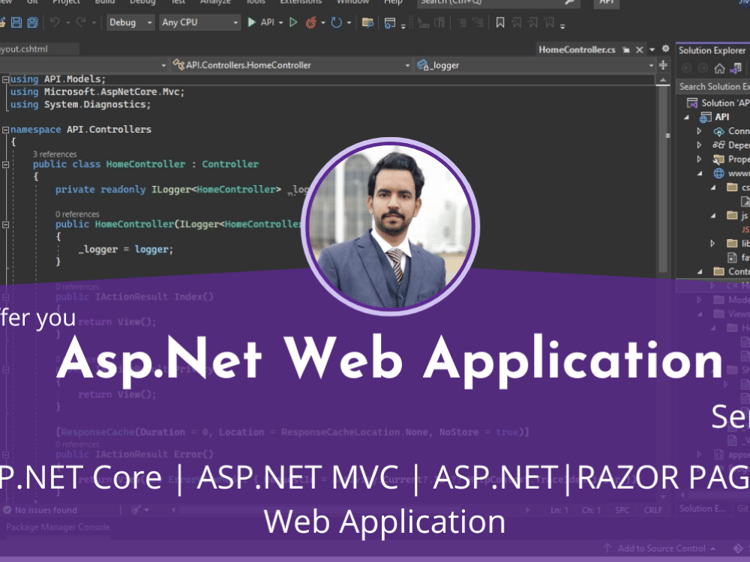Click the Hot Reload flame icon
The width and height of the screenshot is (750, 562).
(311, 22)
